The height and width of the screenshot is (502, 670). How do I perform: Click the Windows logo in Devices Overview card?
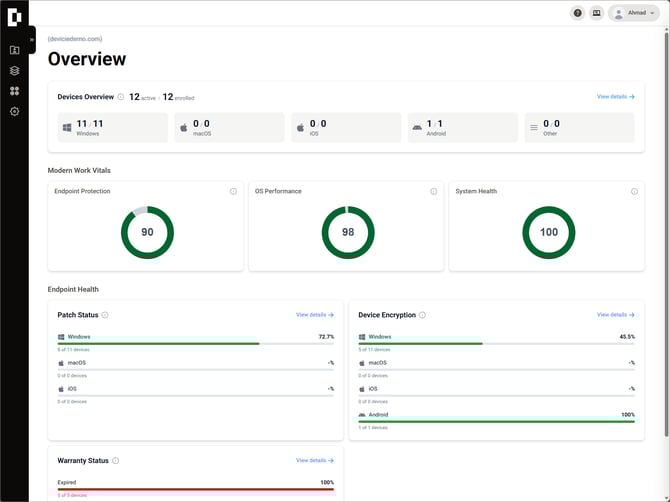click(67, 128)
